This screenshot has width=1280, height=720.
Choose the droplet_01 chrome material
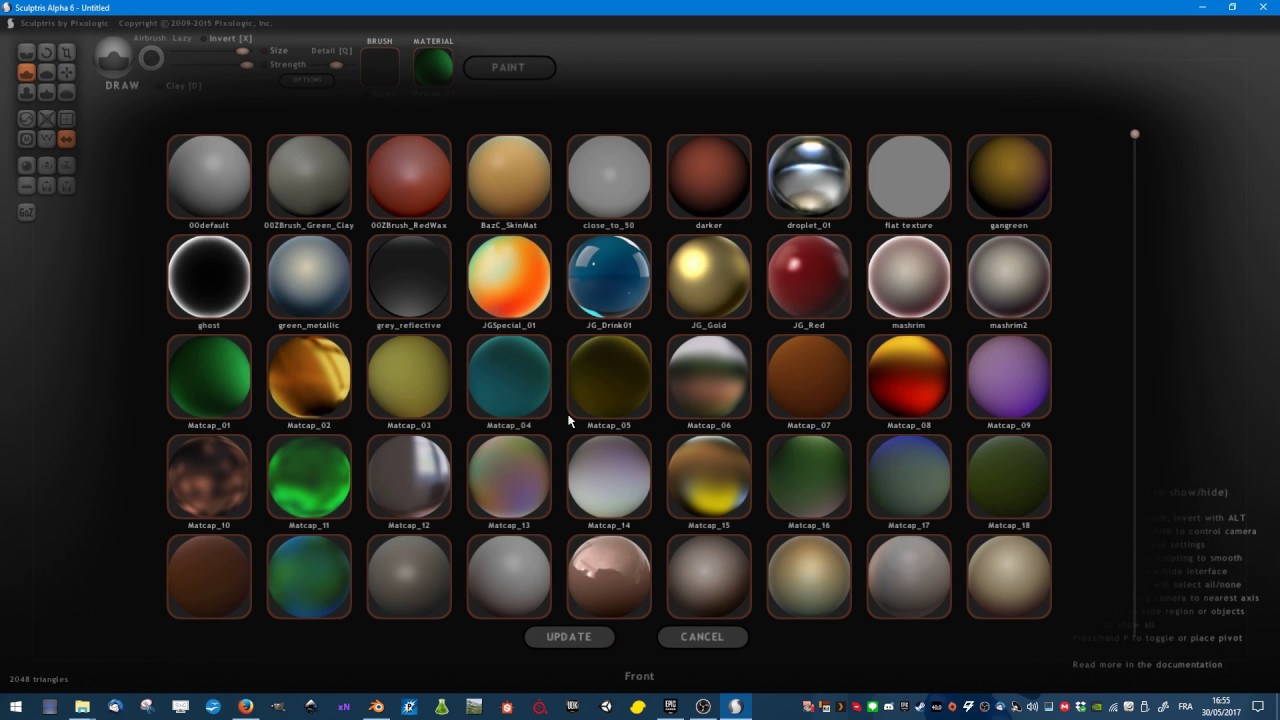(809, 177)
